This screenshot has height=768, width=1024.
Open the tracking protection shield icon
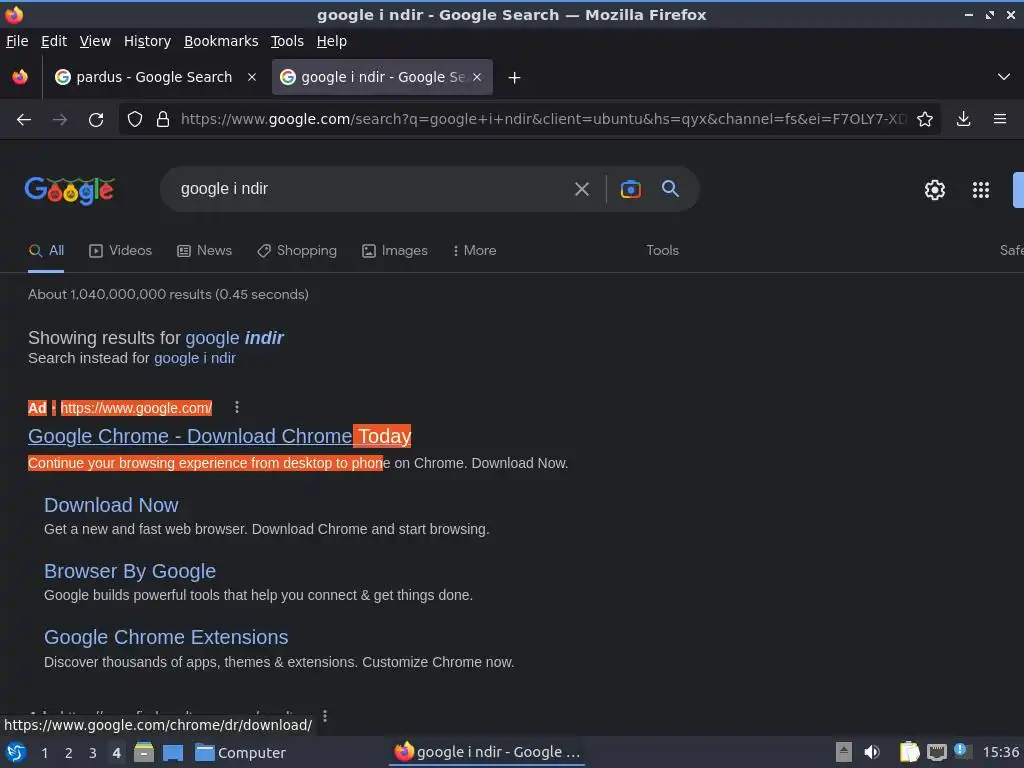pos(135,120)
